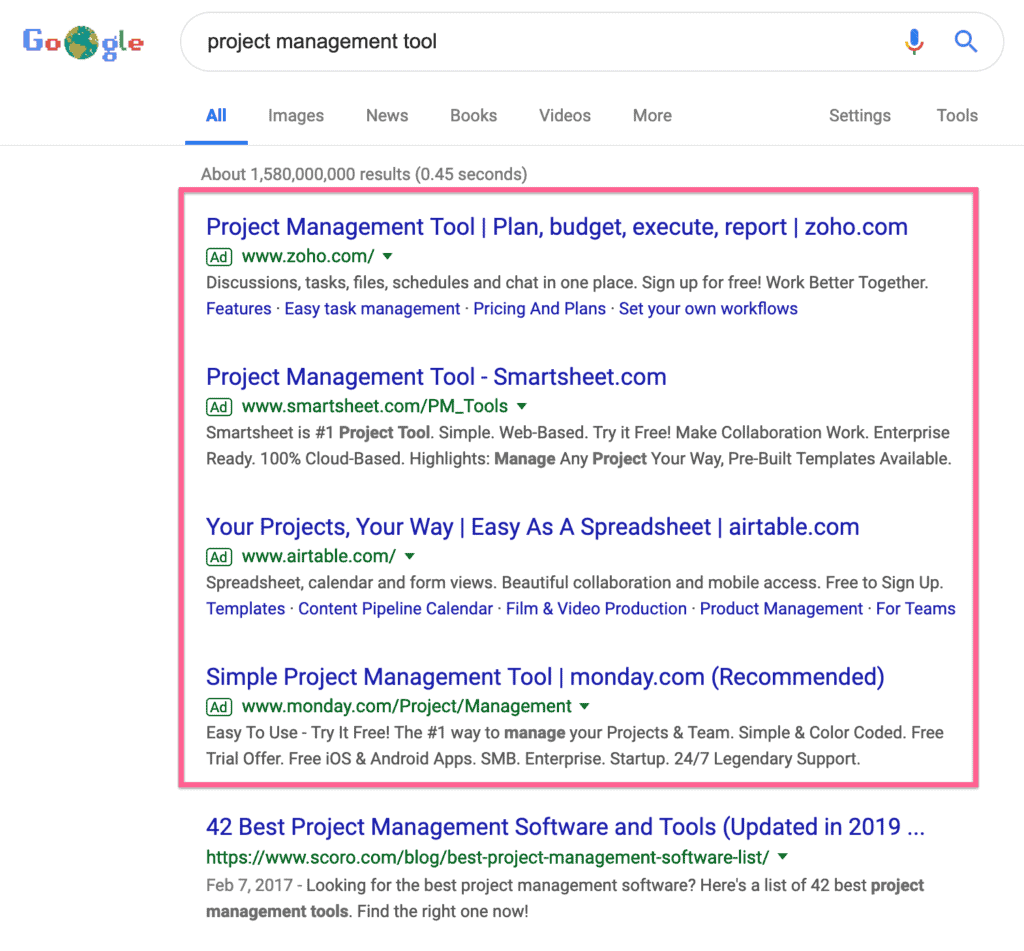Click the www.monday.com/Project/Management green URL
The width and height of the screenshot is (1024, 951).
pyautogui.click(x=406, y=707)
